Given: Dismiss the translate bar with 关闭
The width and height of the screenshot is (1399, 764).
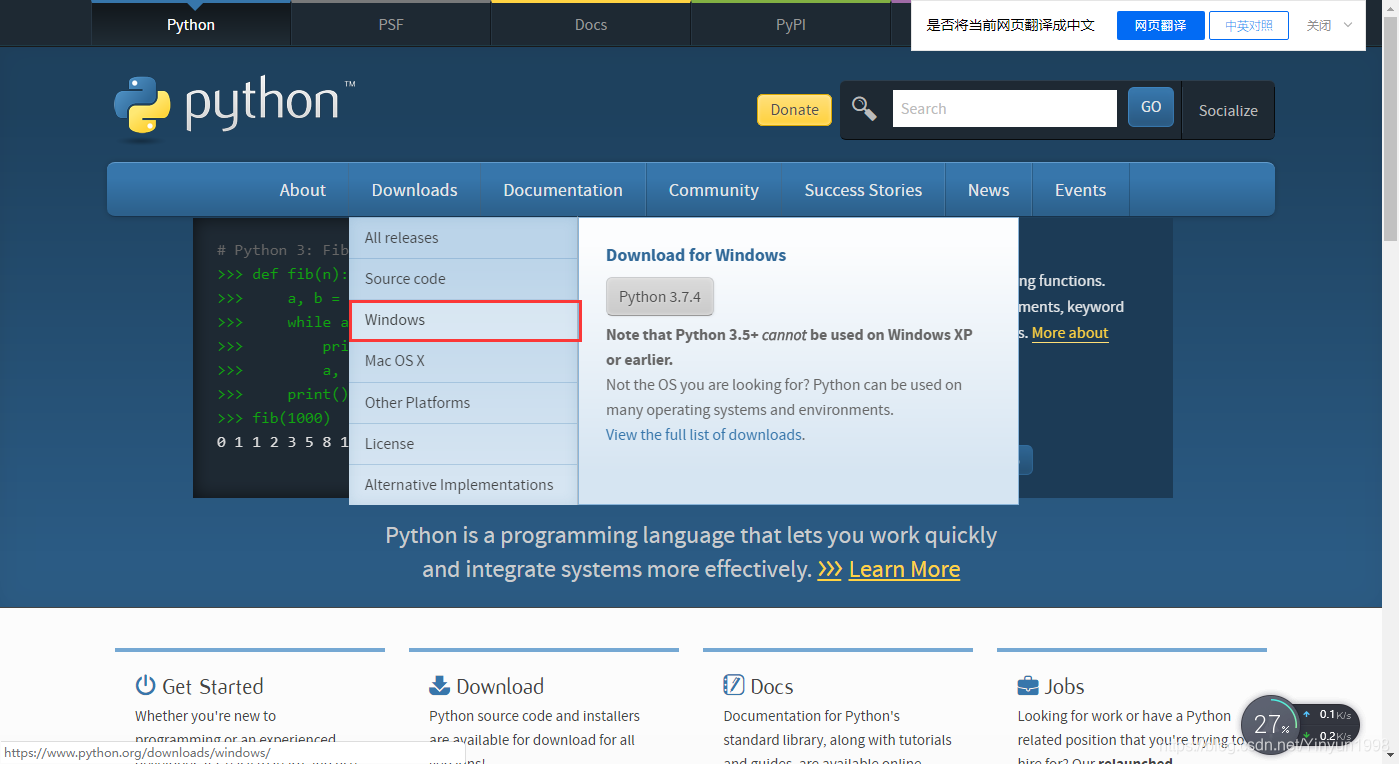Looking at the screenshot, I should [1319, 26].
